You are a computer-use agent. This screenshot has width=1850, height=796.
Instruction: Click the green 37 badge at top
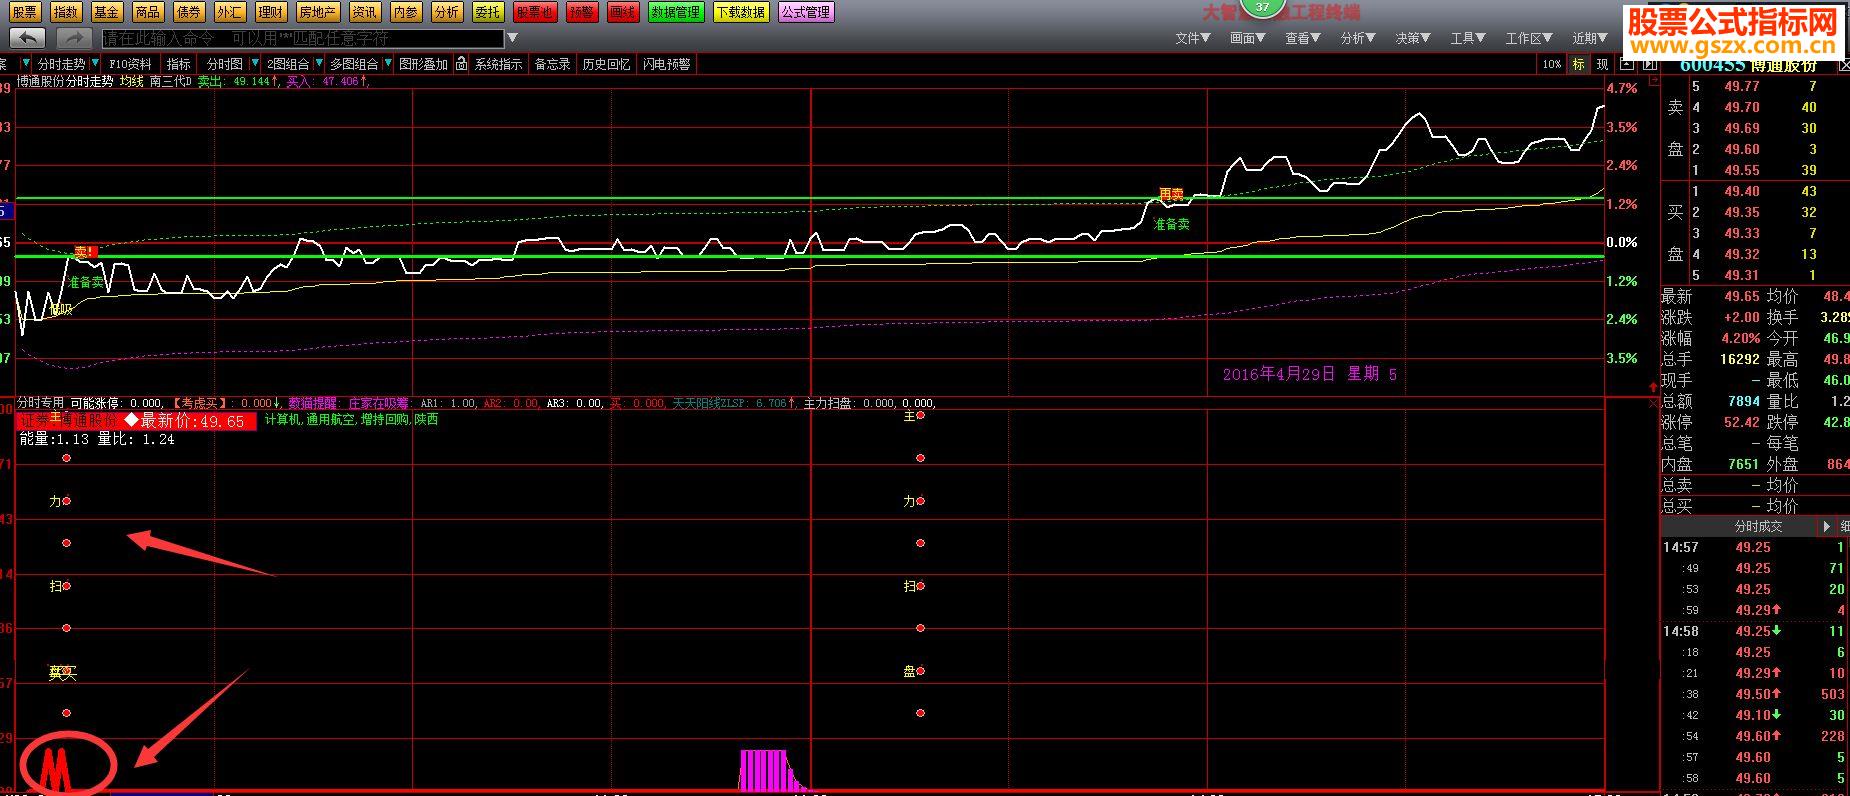pos(1262,7)
